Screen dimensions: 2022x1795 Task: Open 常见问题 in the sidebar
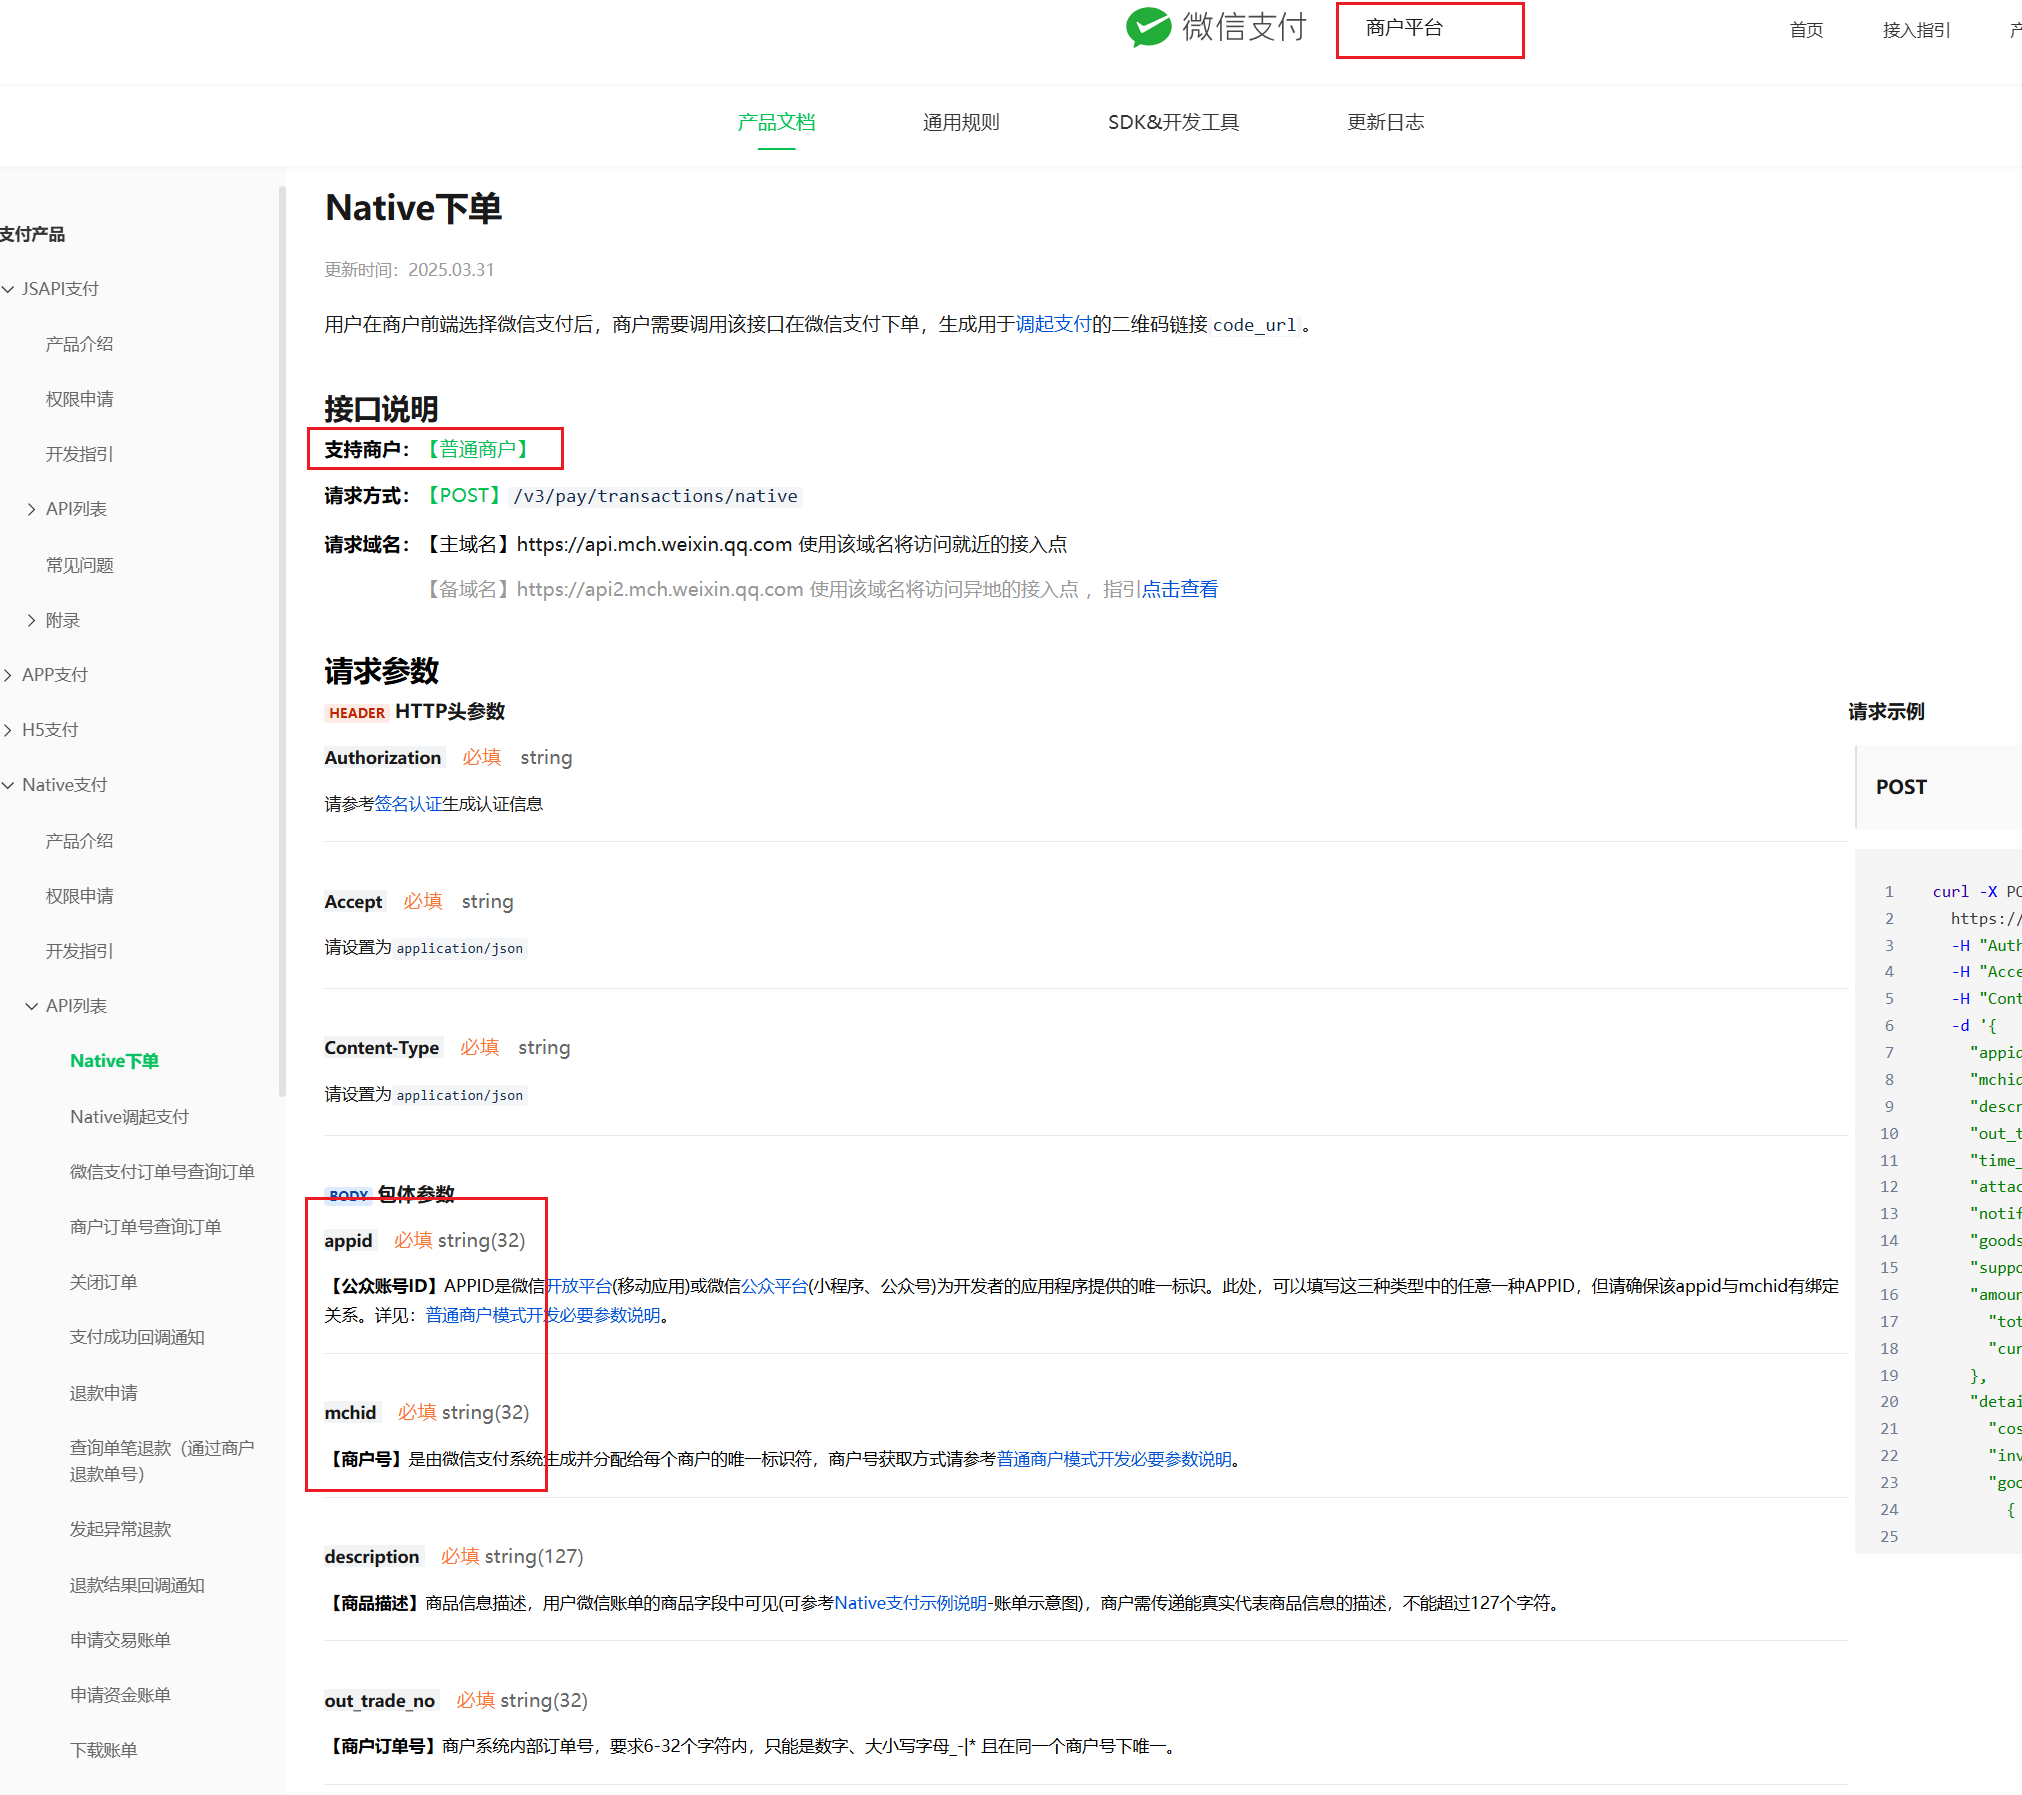pyautogui.click(x=79, y=565)
